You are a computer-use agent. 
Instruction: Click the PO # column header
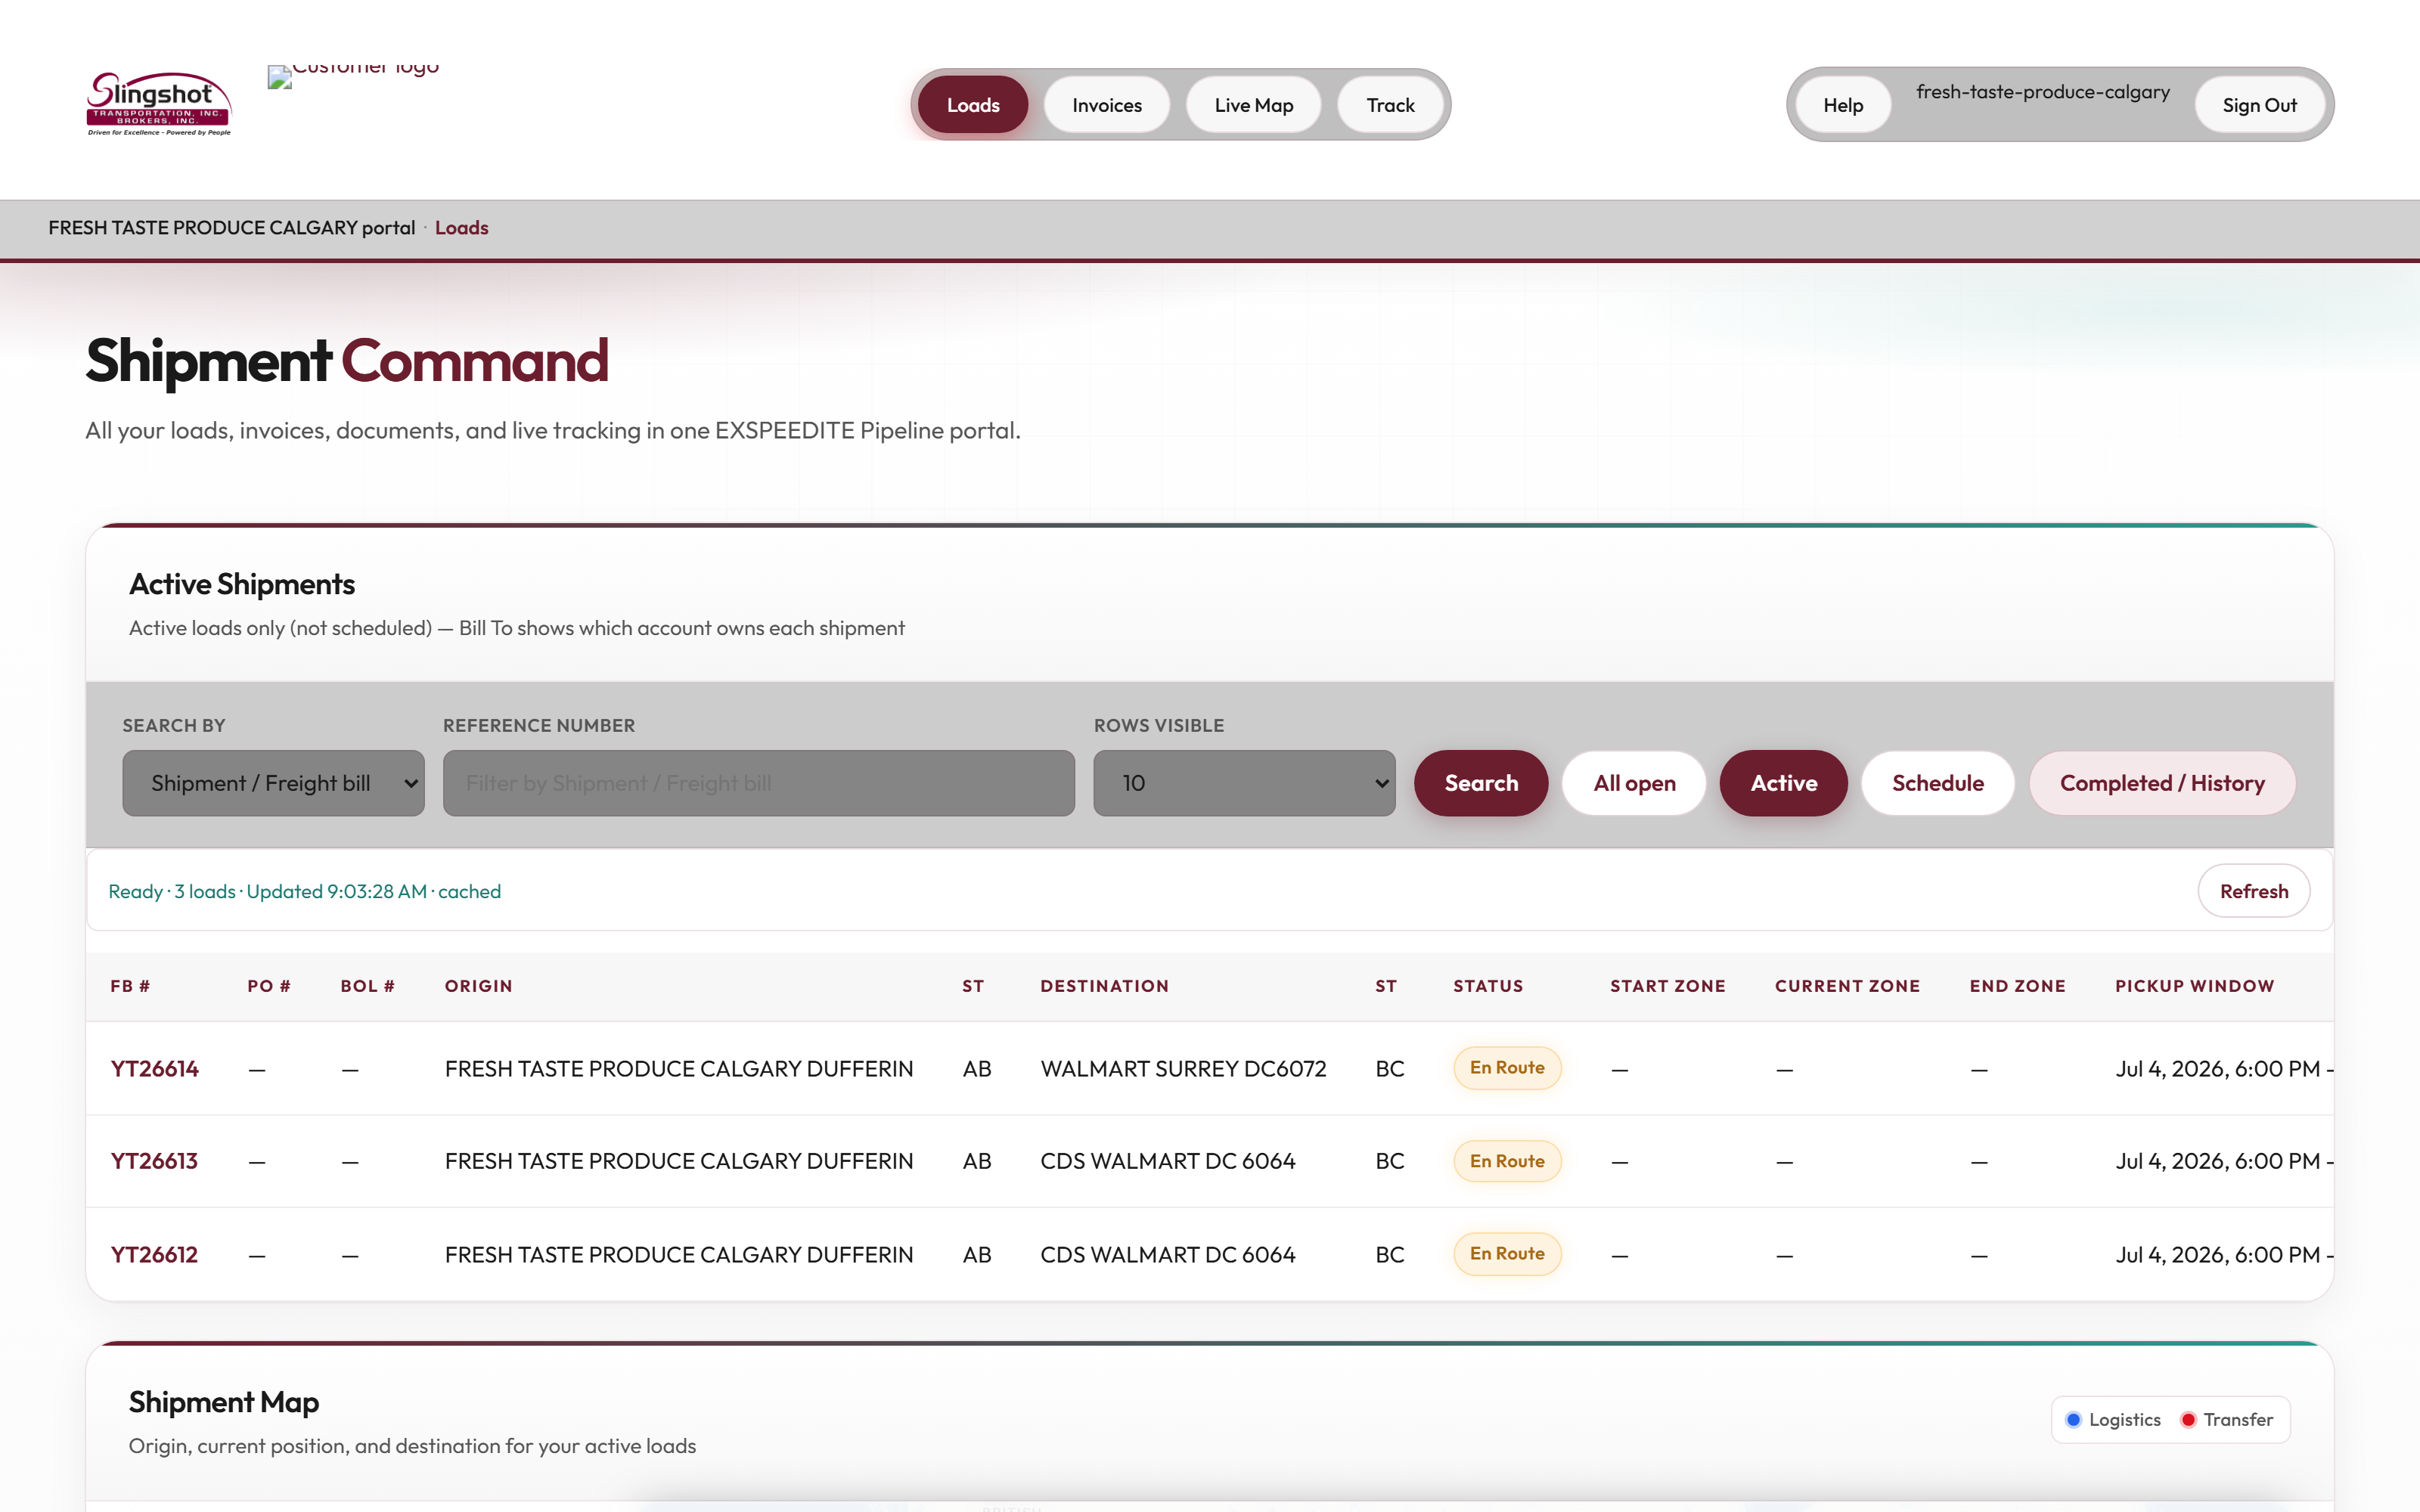point(269,986)
